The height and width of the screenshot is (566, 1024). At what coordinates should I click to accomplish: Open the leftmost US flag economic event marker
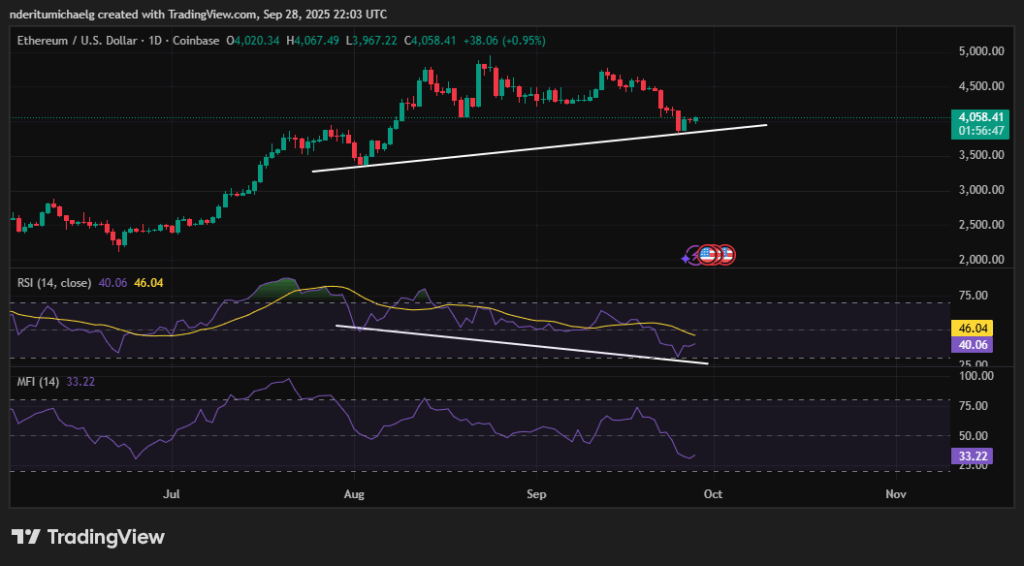[707, 255]
